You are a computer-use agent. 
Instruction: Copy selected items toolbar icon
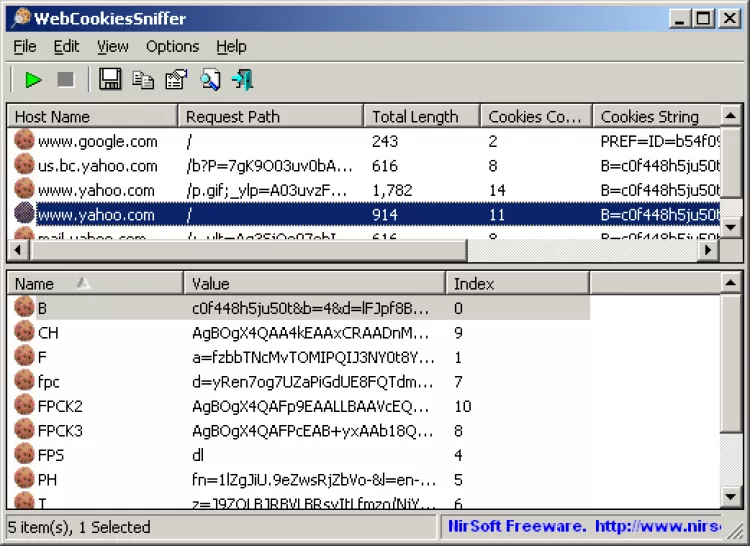point(143,80)
